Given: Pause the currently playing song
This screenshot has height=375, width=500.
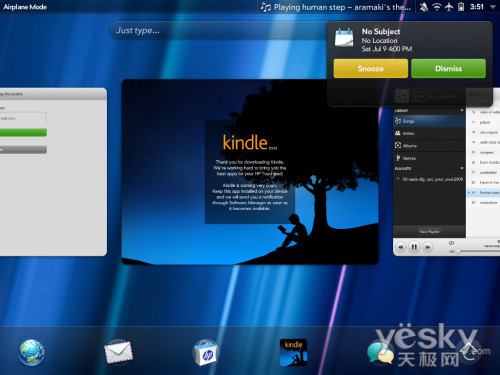Looking at the screenshot, I should 414,247.
